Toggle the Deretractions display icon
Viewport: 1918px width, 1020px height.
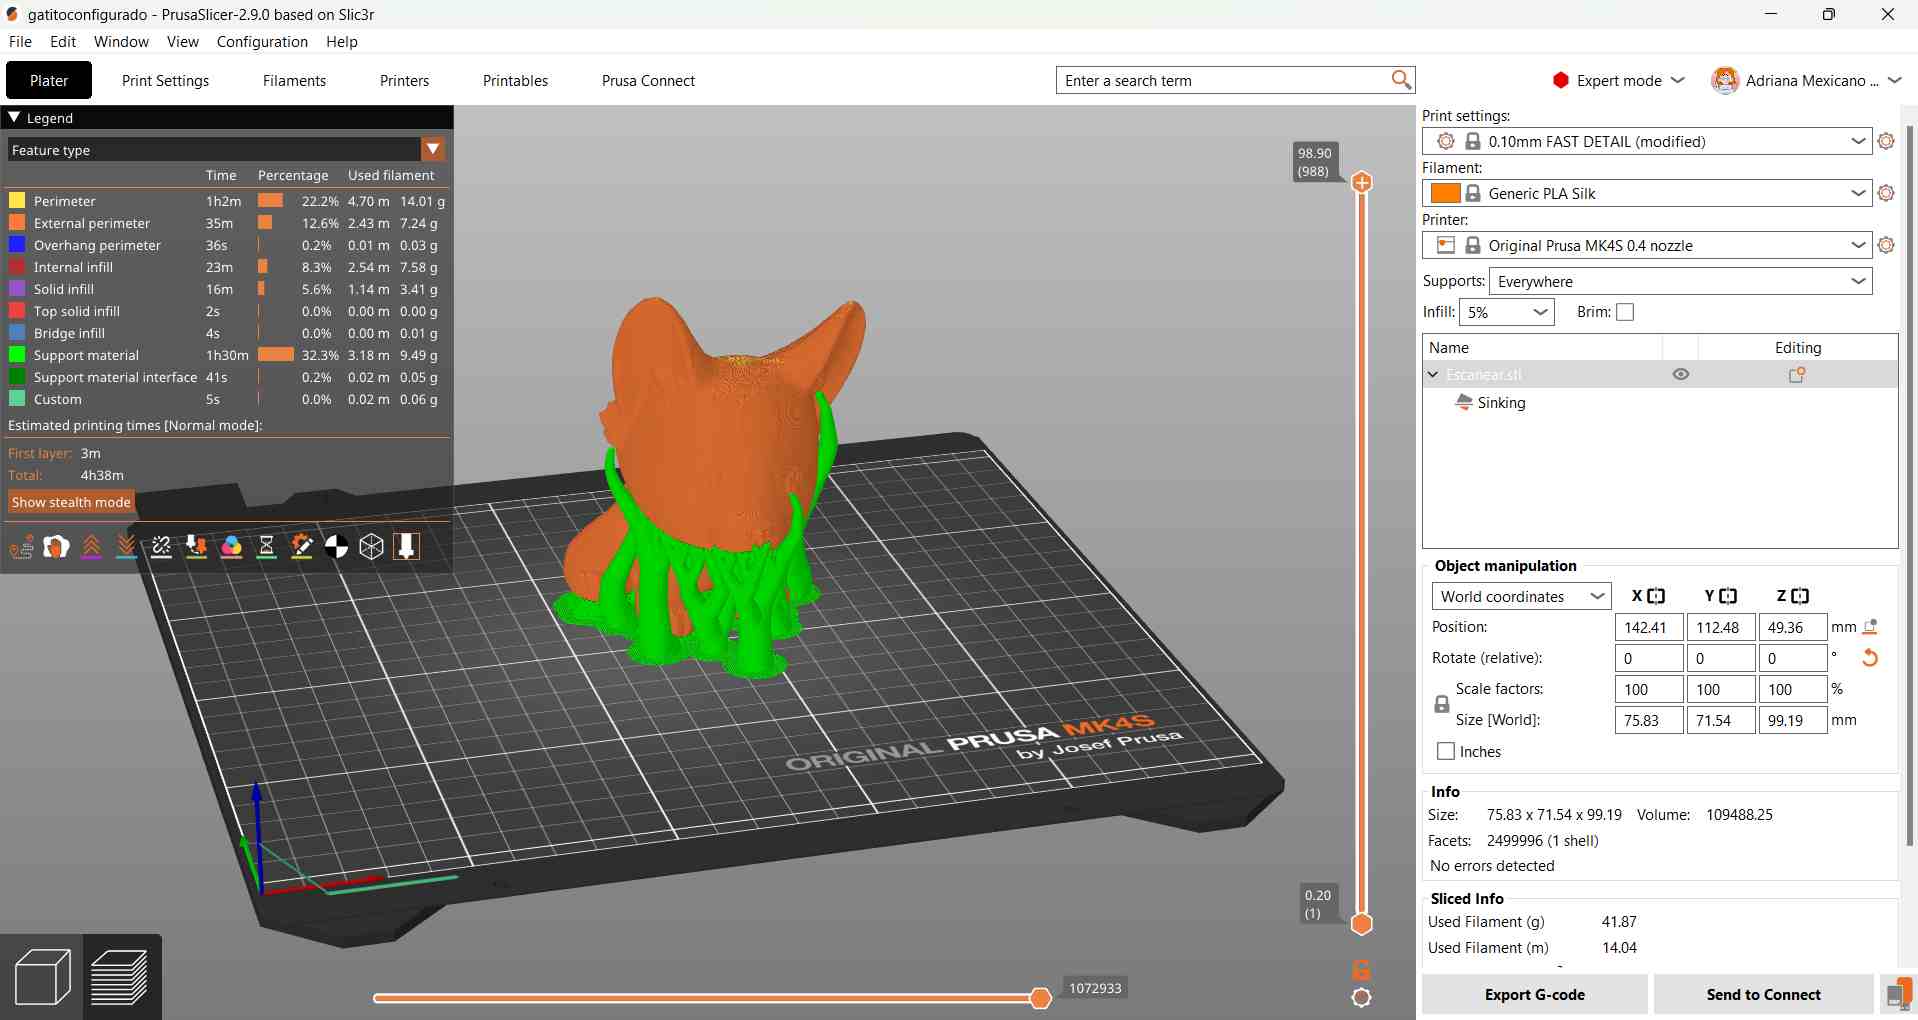click(x=127, y=547)
